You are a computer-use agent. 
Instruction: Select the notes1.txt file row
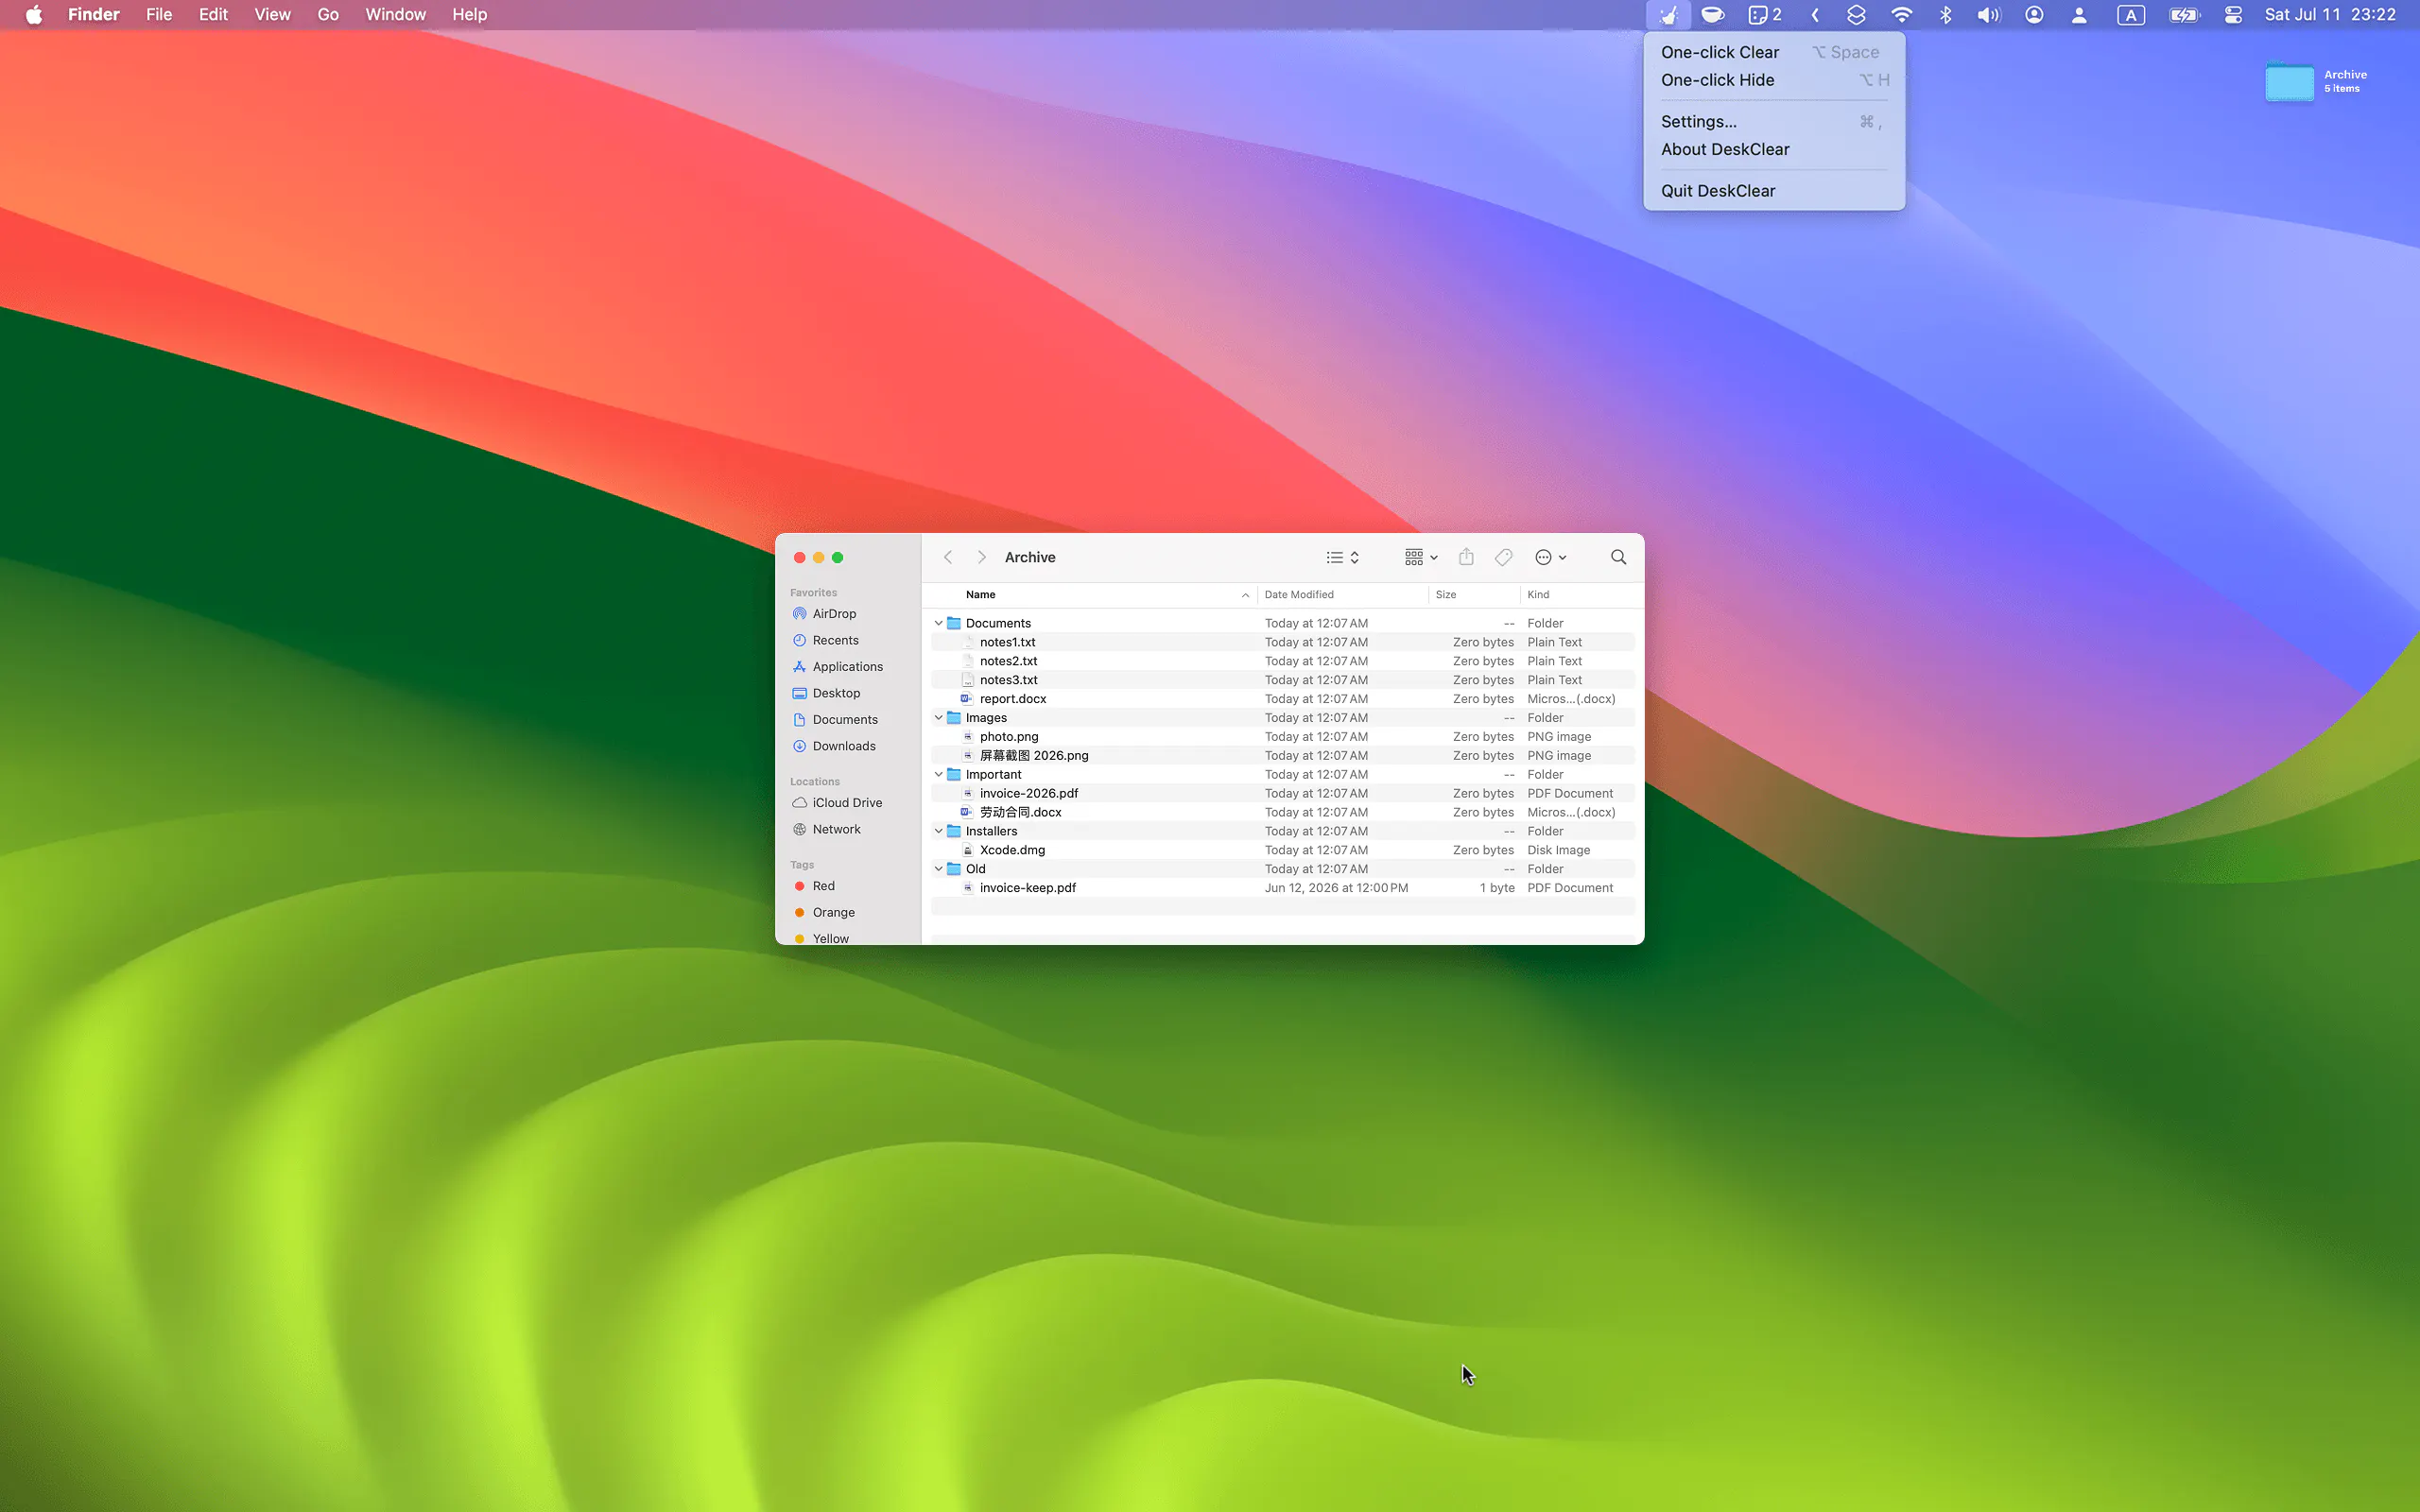coord(1283,642)
